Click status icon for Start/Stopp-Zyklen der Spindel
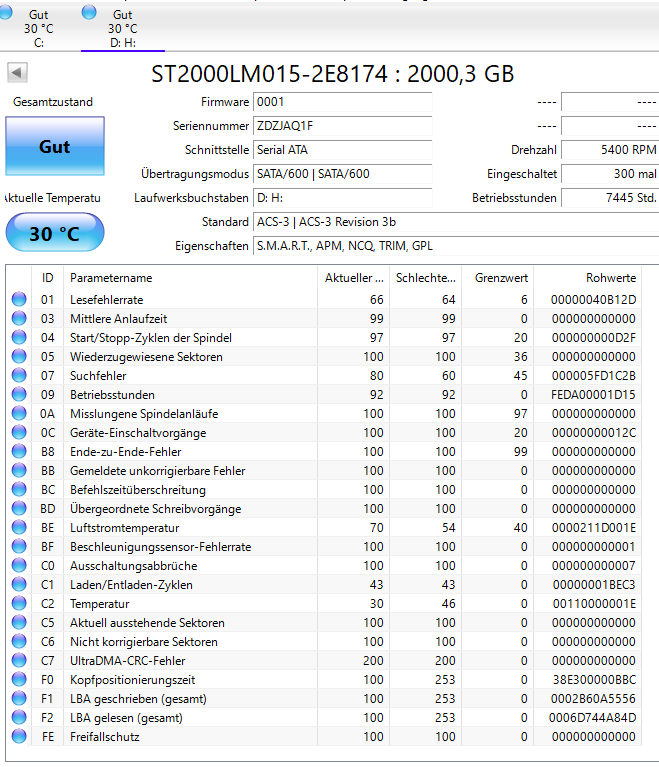Screen dimensions: 659x767 (x=19, y=337)
